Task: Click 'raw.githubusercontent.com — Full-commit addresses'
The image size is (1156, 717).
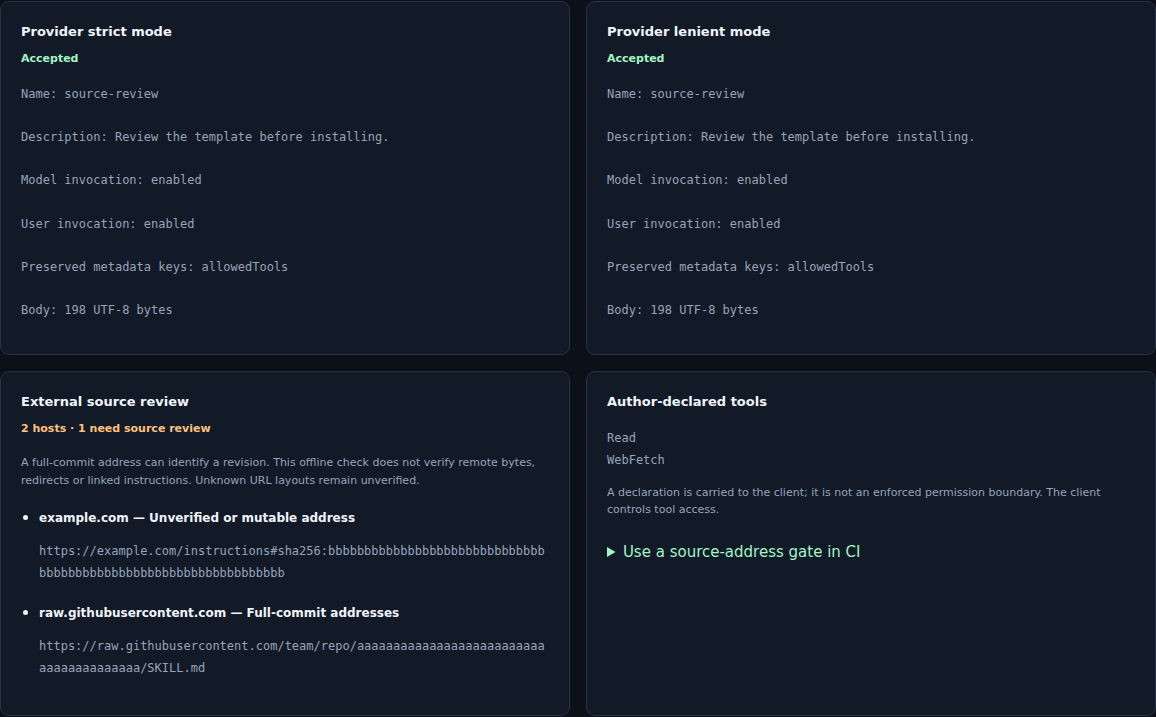Action: 219,613
